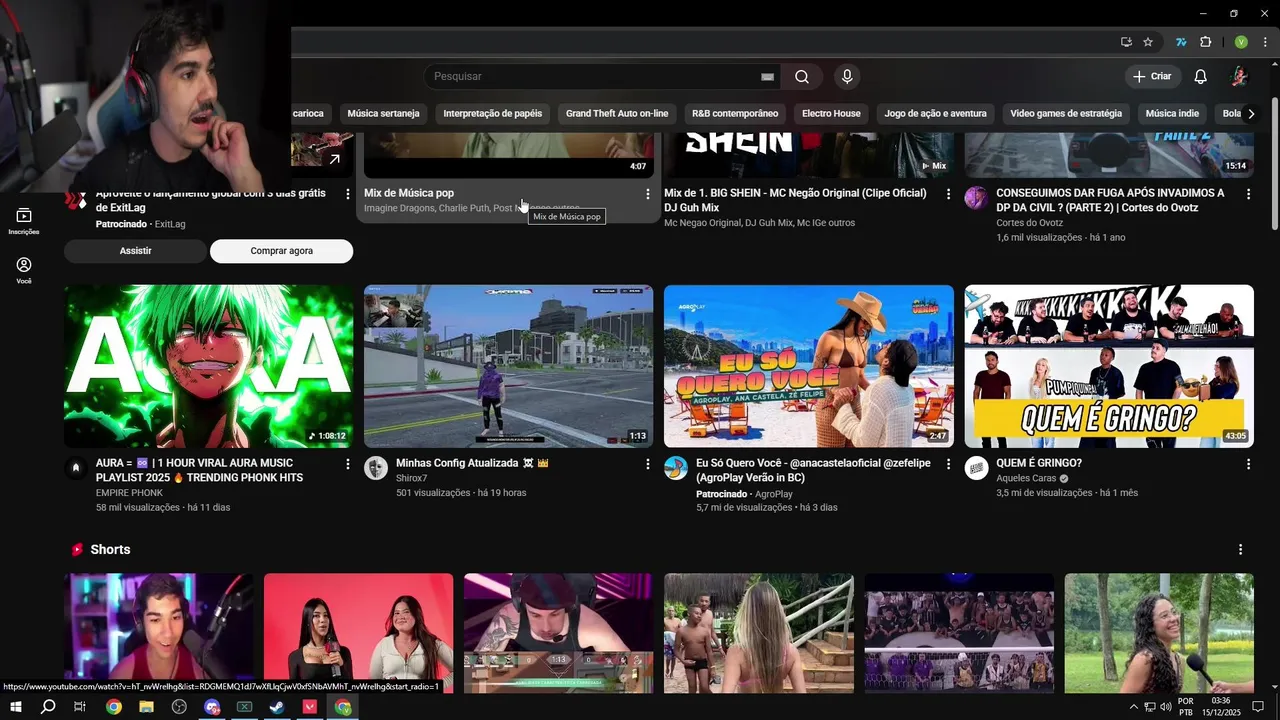Screen dimensions: 1280x720
Task: Select the Música sertaneja filter chip
Action: pos(383,113)
